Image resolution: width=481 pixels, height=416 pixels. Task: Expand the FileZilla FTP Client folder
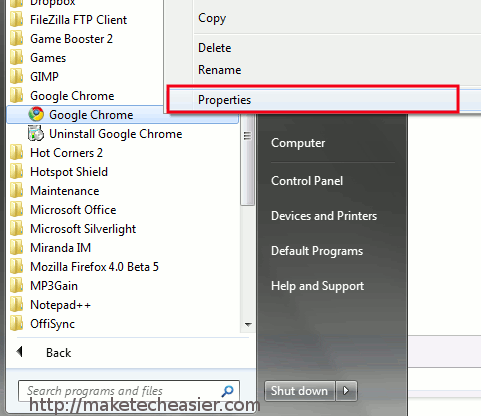pos(79,20)
